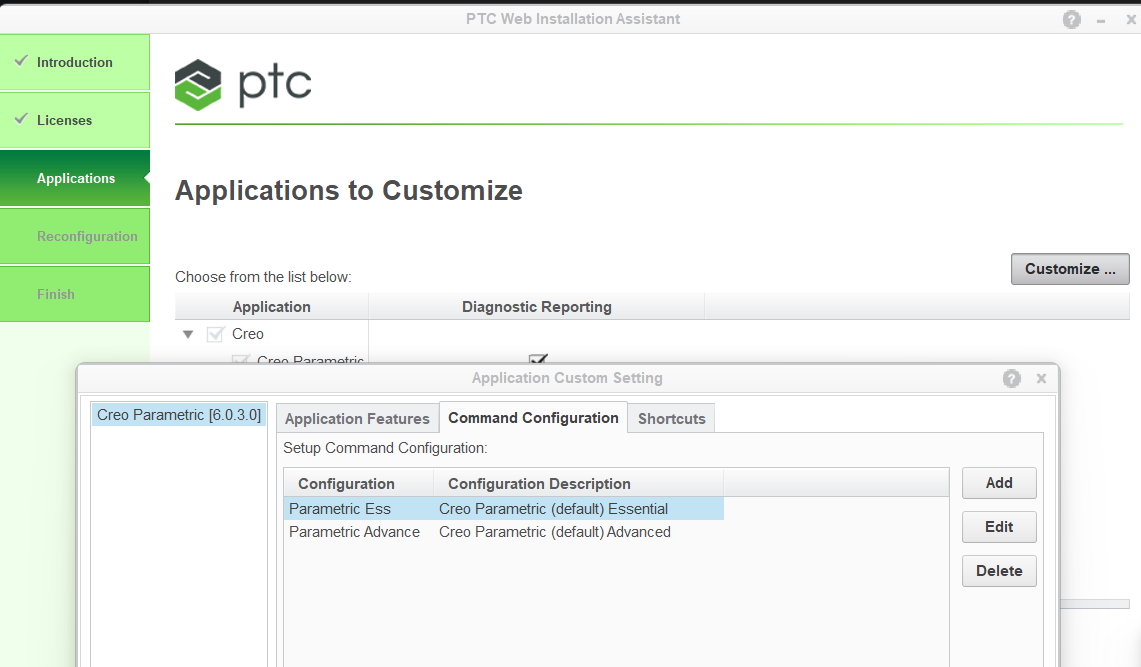Image resolution: width=1141 pixels, height=667 pixels.
Task: Switch to the Application Features tab
Action: click(356, 418)
